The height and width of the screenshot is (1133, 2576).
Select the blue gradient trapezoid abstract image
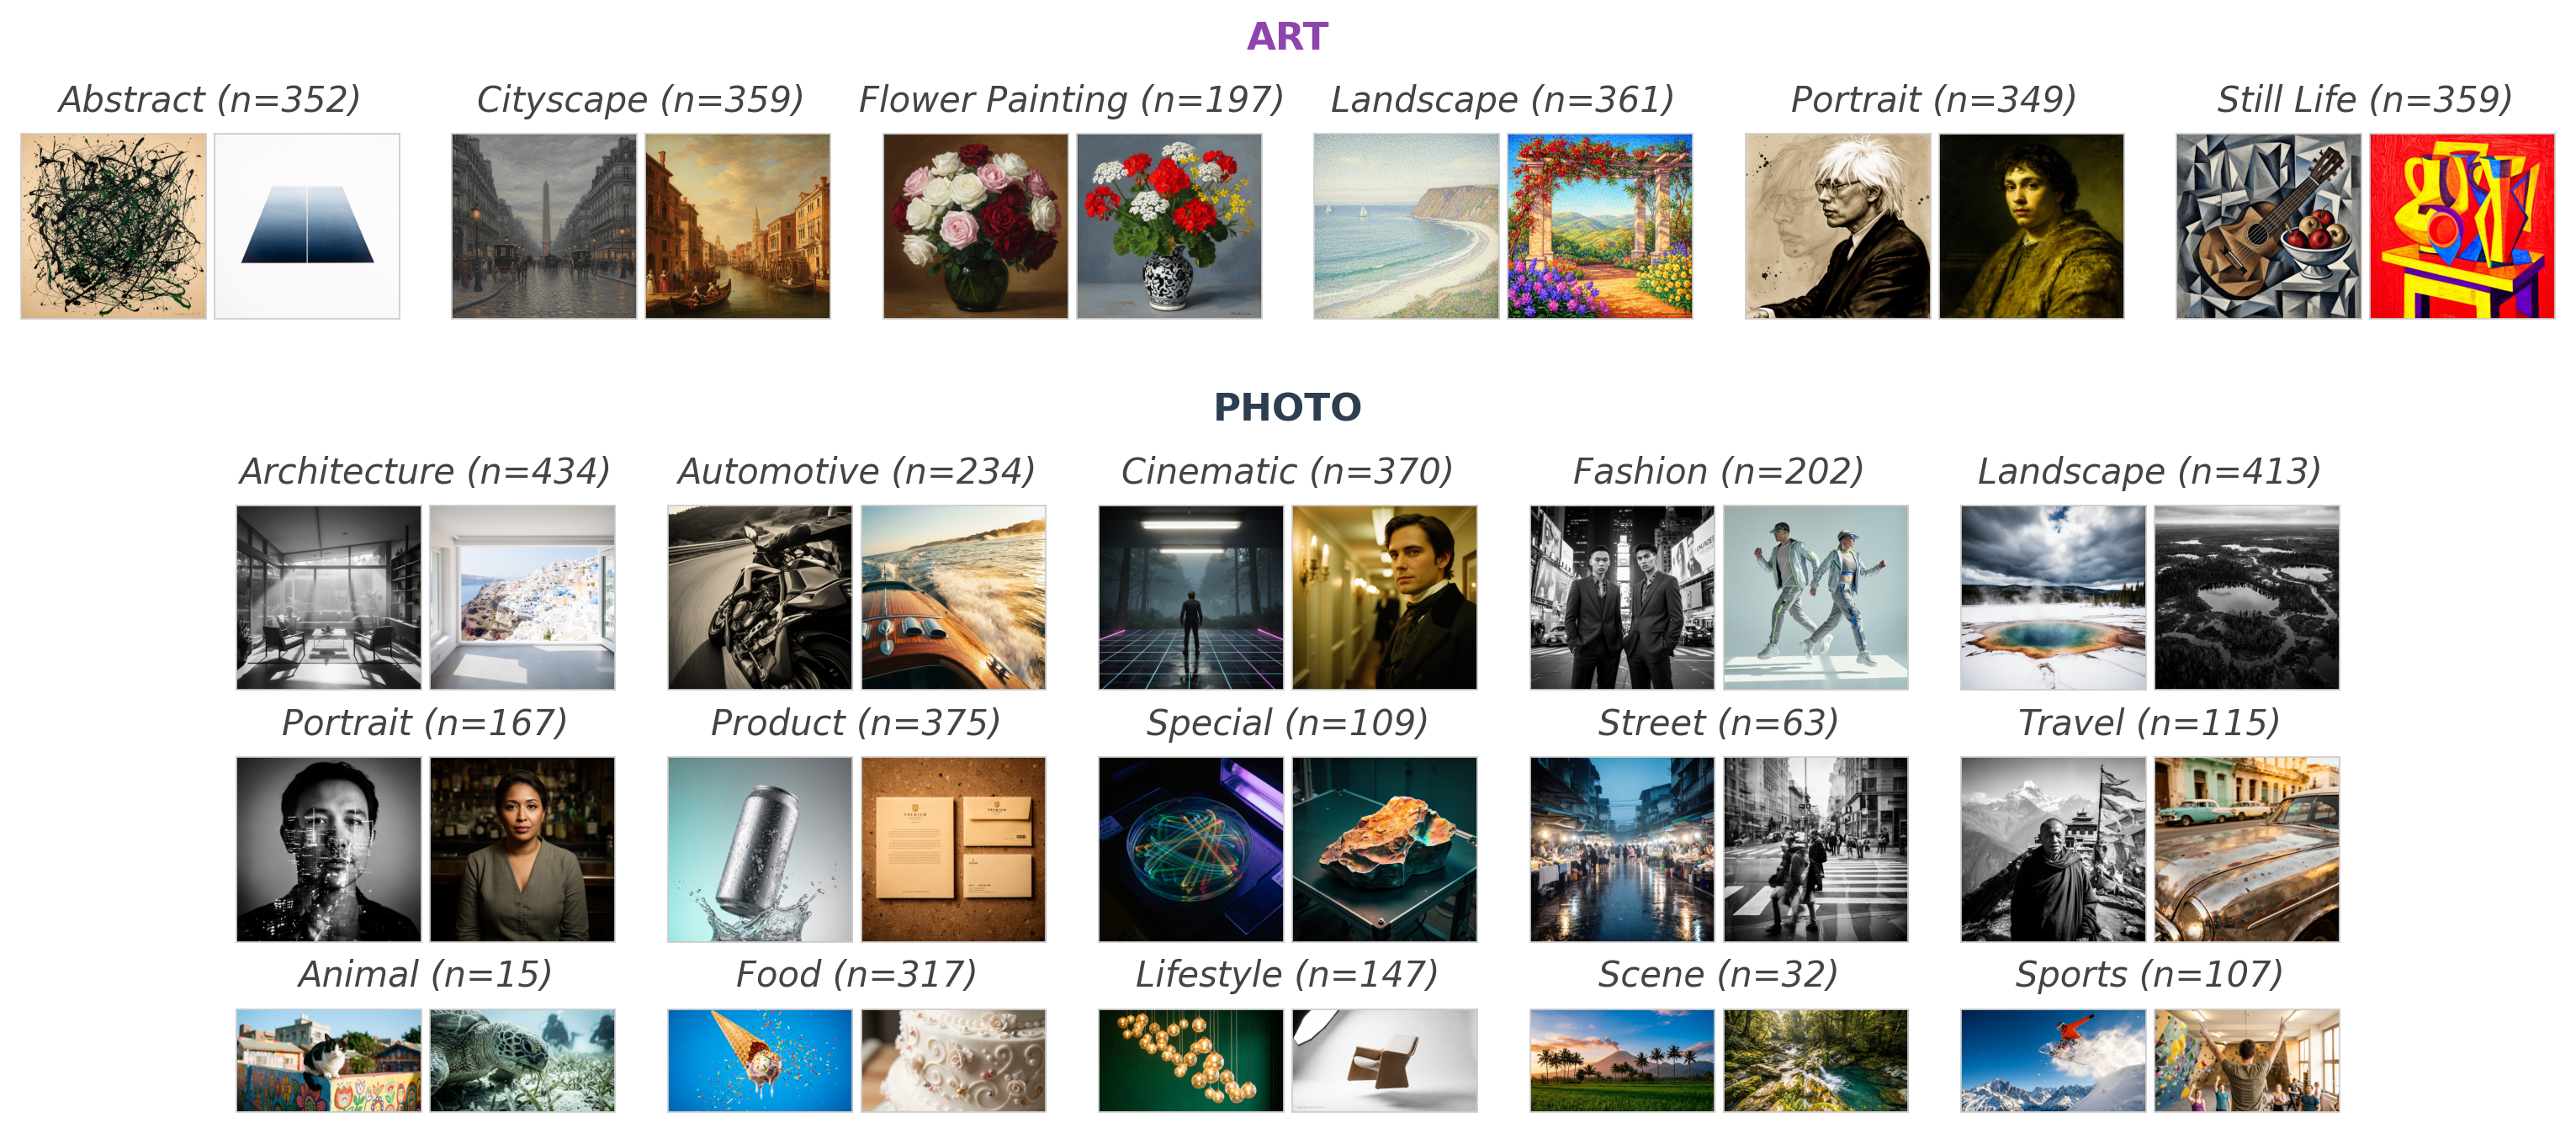pyautogui.click(x=307, y=226)
